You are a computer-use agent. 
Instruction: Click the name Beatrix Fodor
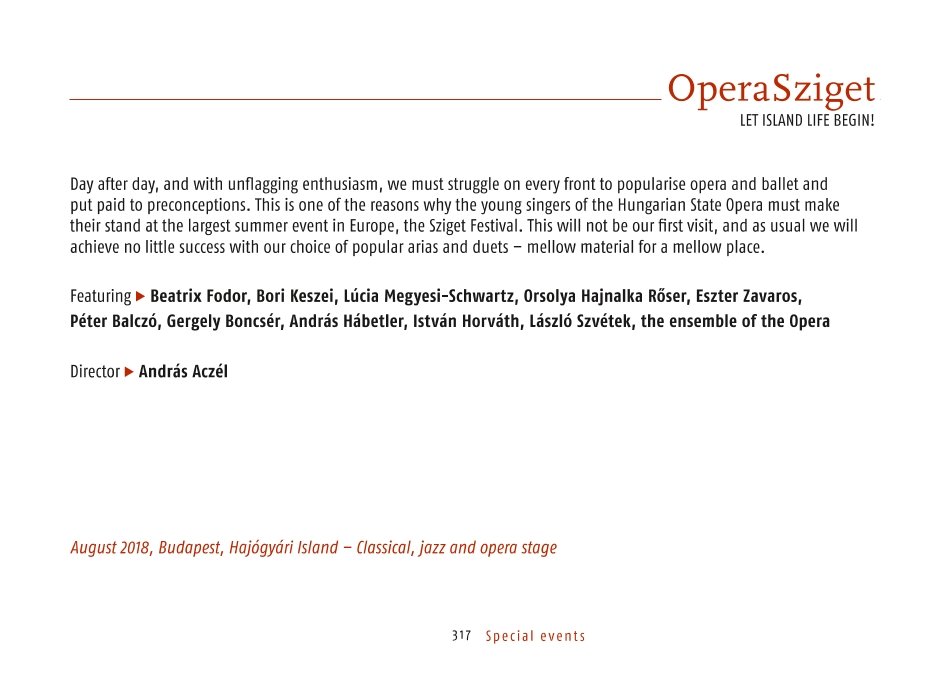point(199,296)
